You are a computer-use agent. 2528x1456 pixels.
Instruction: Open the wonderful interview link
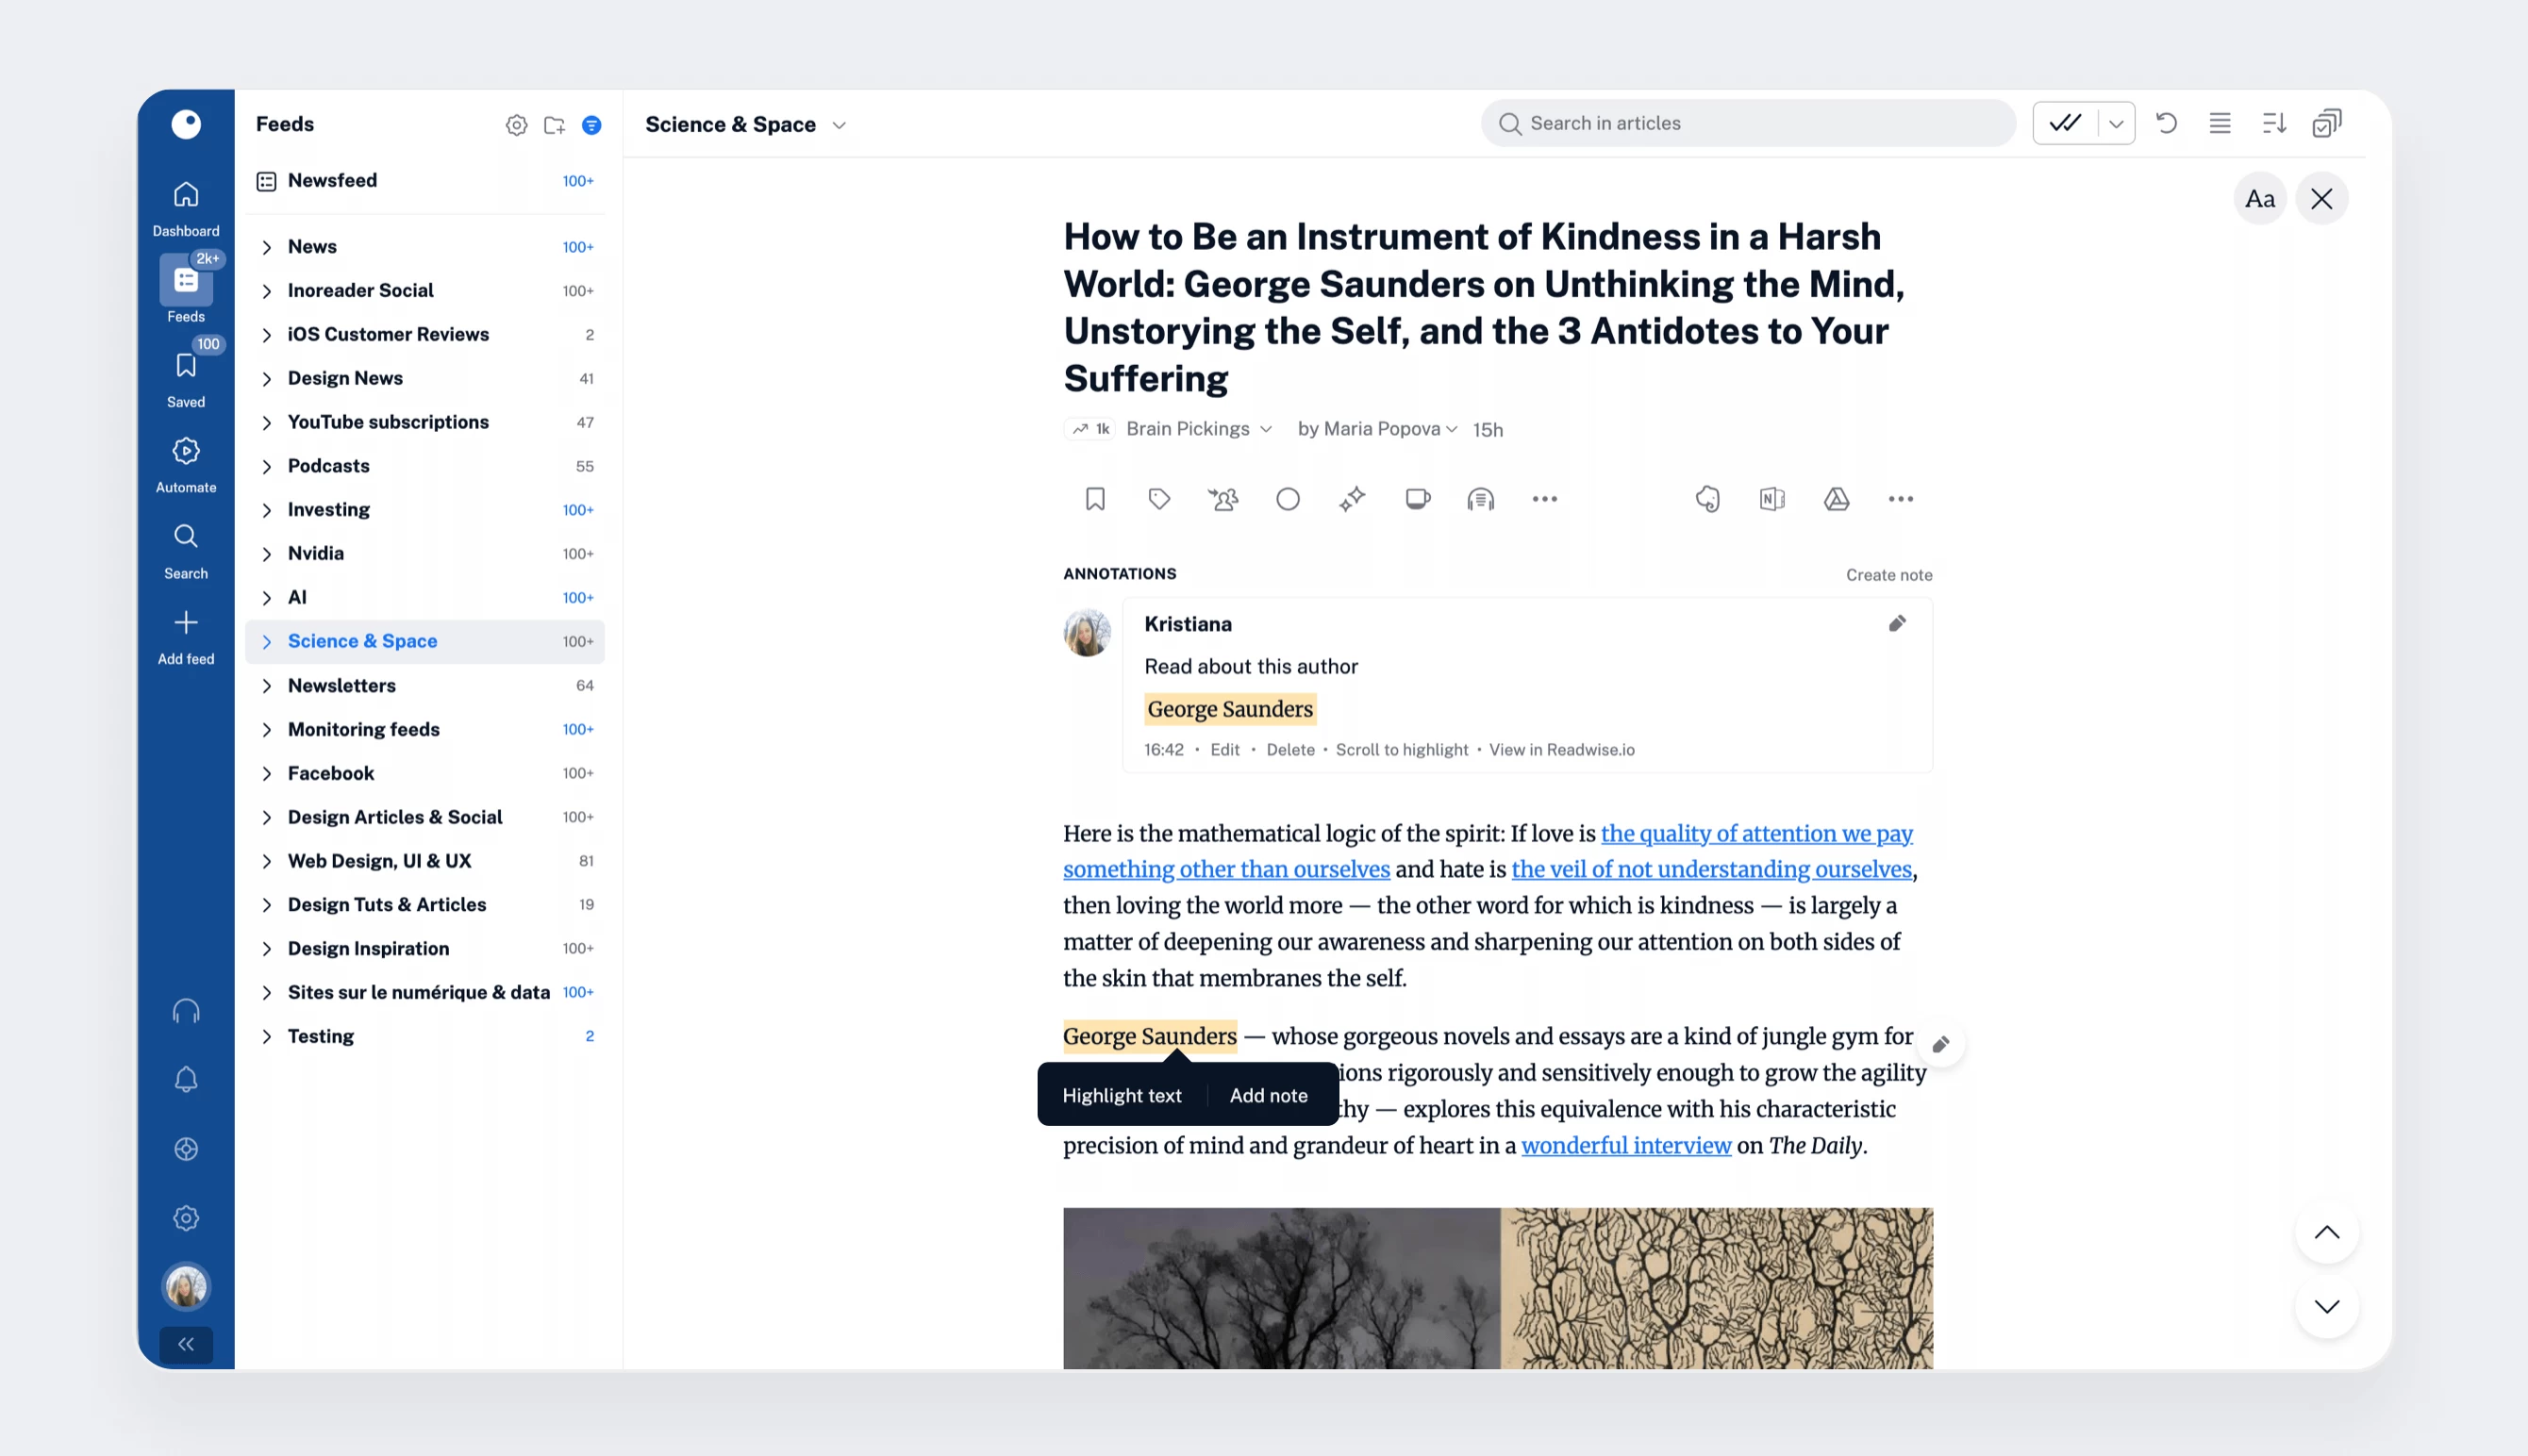coord(1626,1145)
